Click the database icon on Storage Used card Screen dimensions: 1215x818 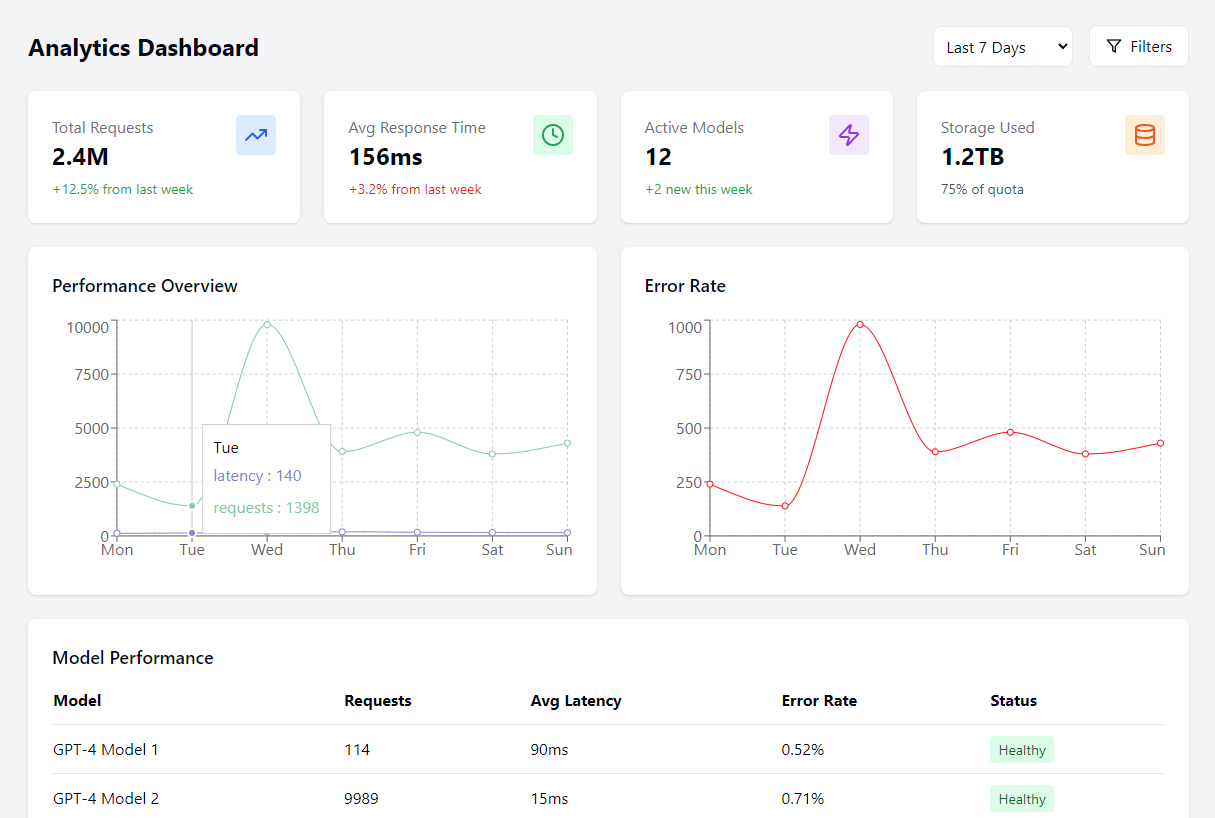pyautogui.click(x=1145, y=135)
